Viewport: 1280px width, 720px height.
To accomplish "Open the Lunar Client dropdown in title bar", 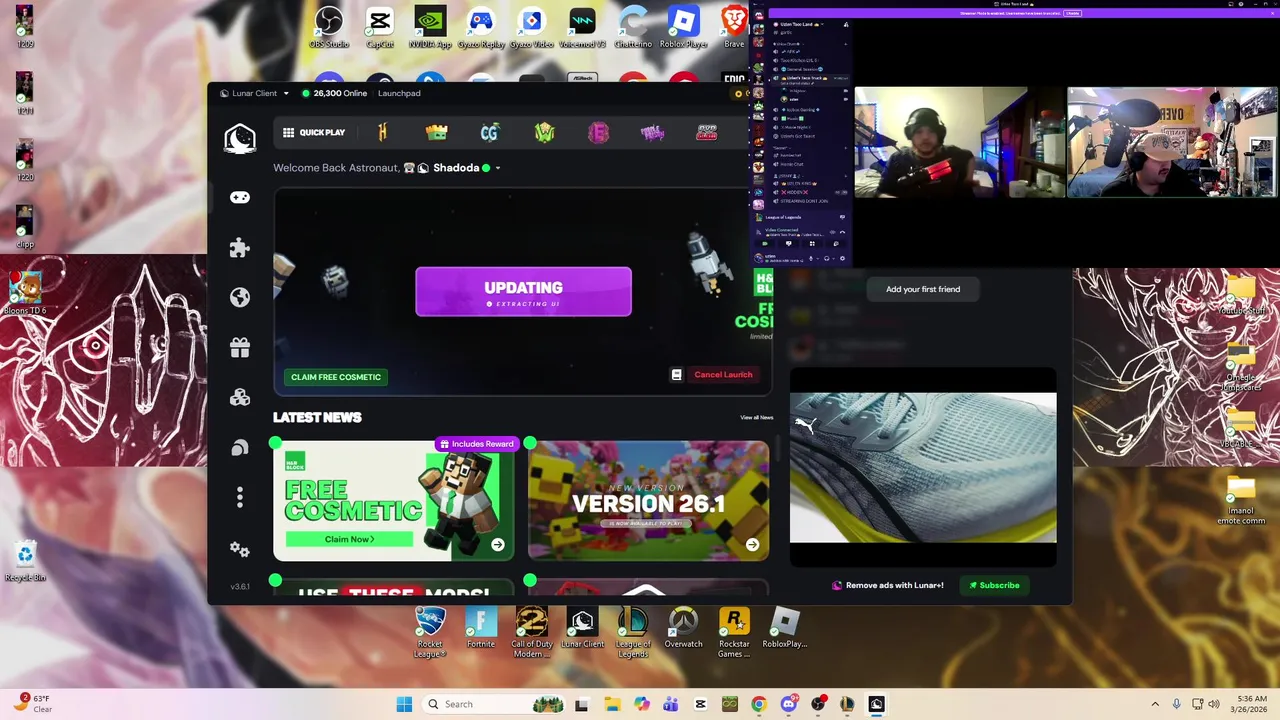I will point(254,93).
